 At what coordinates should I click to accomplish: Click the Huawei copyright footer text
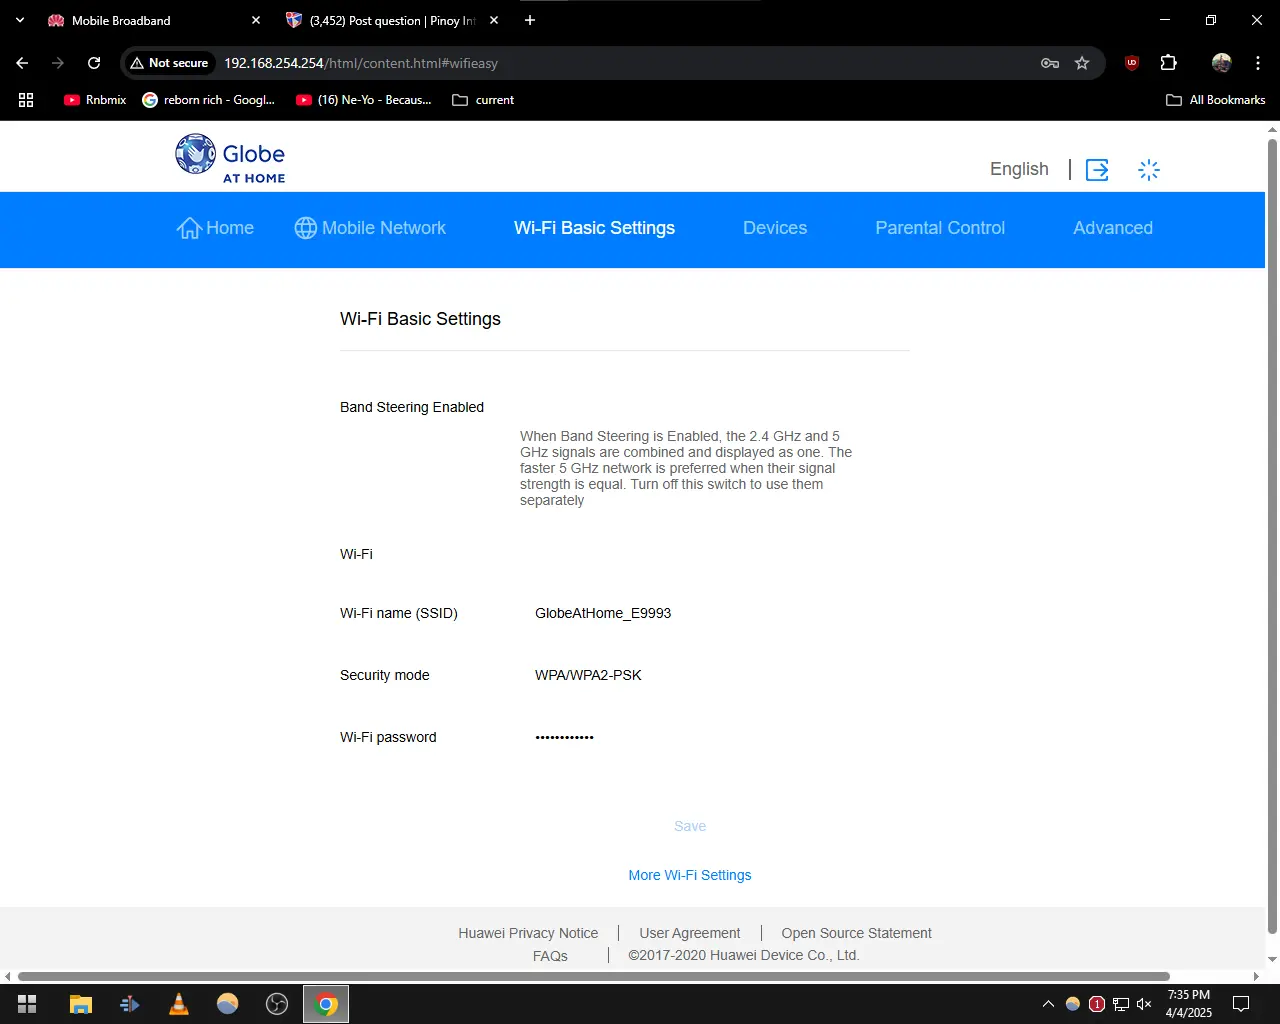(744, 955)
